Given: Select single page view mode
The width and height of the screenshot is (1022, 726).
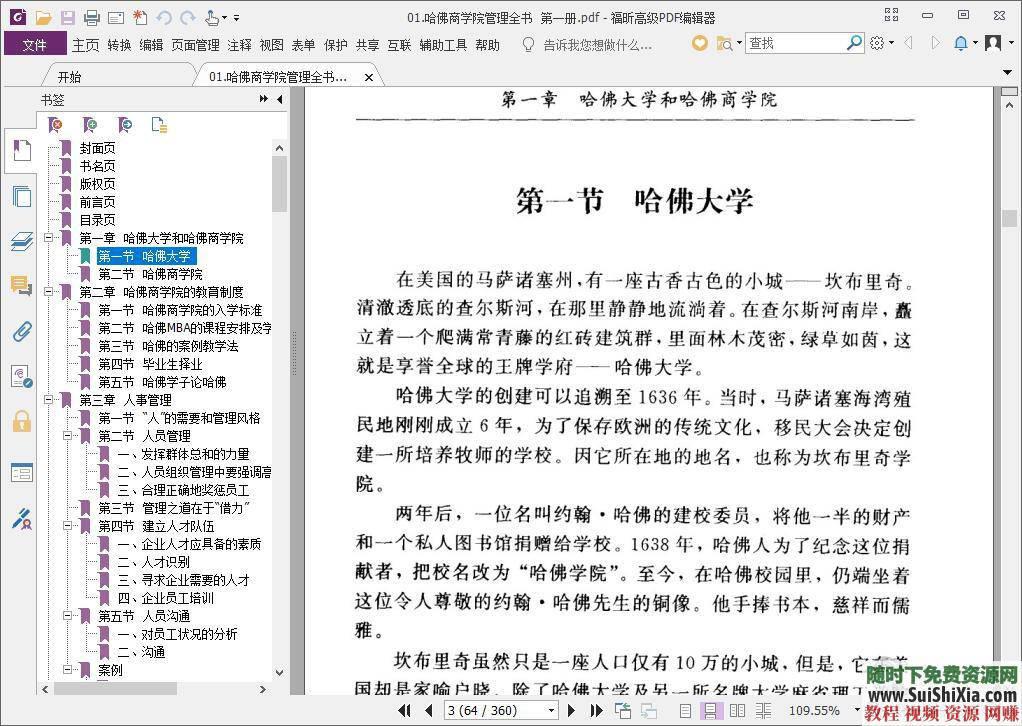Looking at the screenshot, I should click(685, 710).
